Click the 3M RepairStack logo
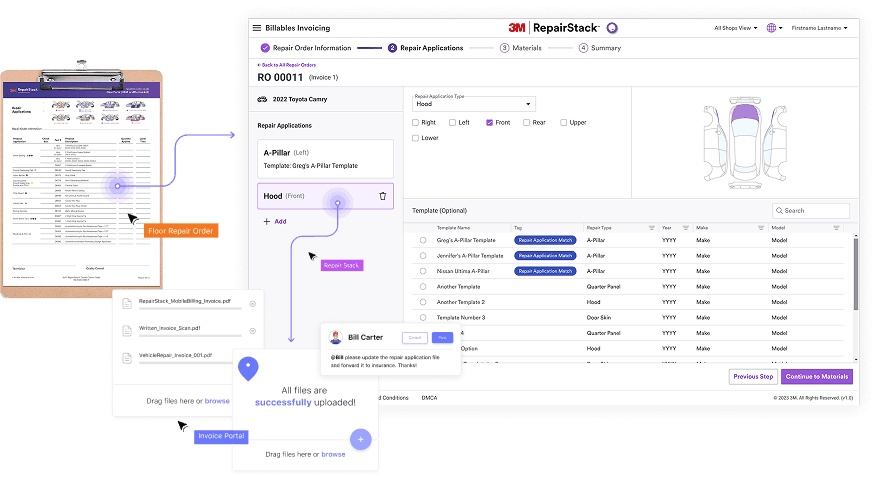Viewport: 880px width, 477px height. tap(553, 28)
